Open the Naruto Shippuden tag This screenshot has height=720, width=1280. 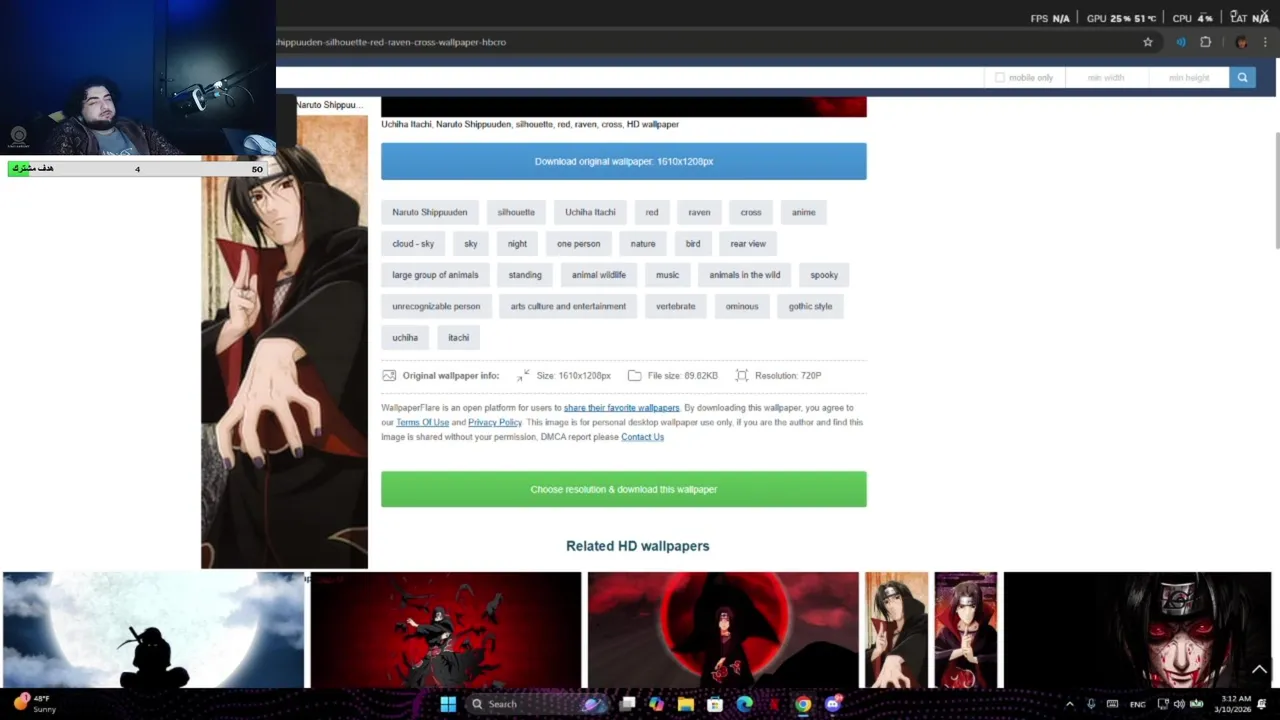click(x=429, y=212)
